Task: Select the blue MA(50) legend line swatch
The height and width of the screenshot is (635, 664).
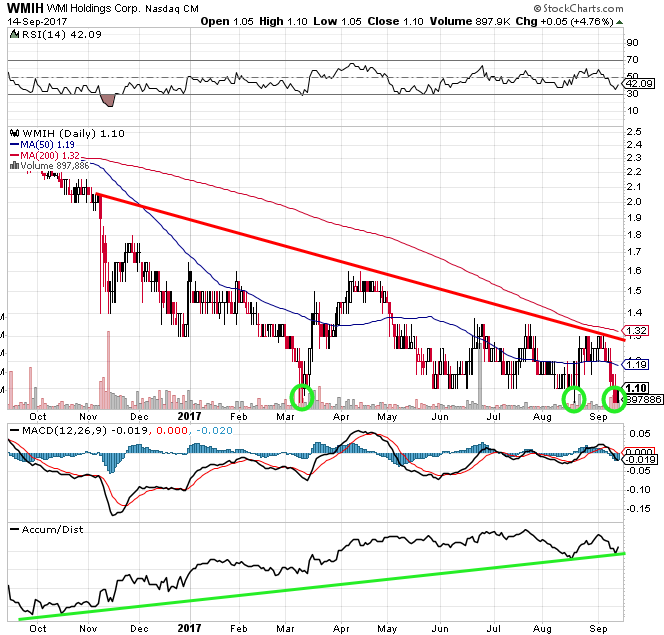Action: [x=14, y=145]
